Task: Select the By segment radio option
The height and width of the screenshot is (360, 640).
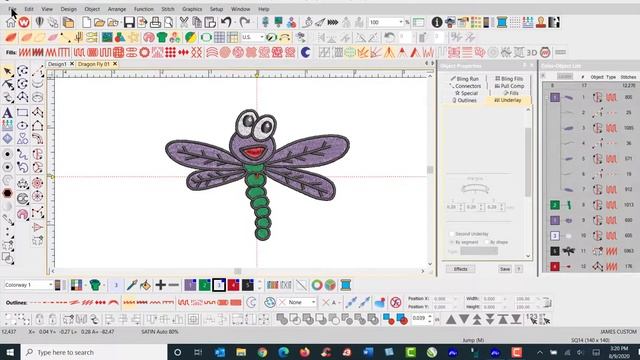Action: coord(452,242)
